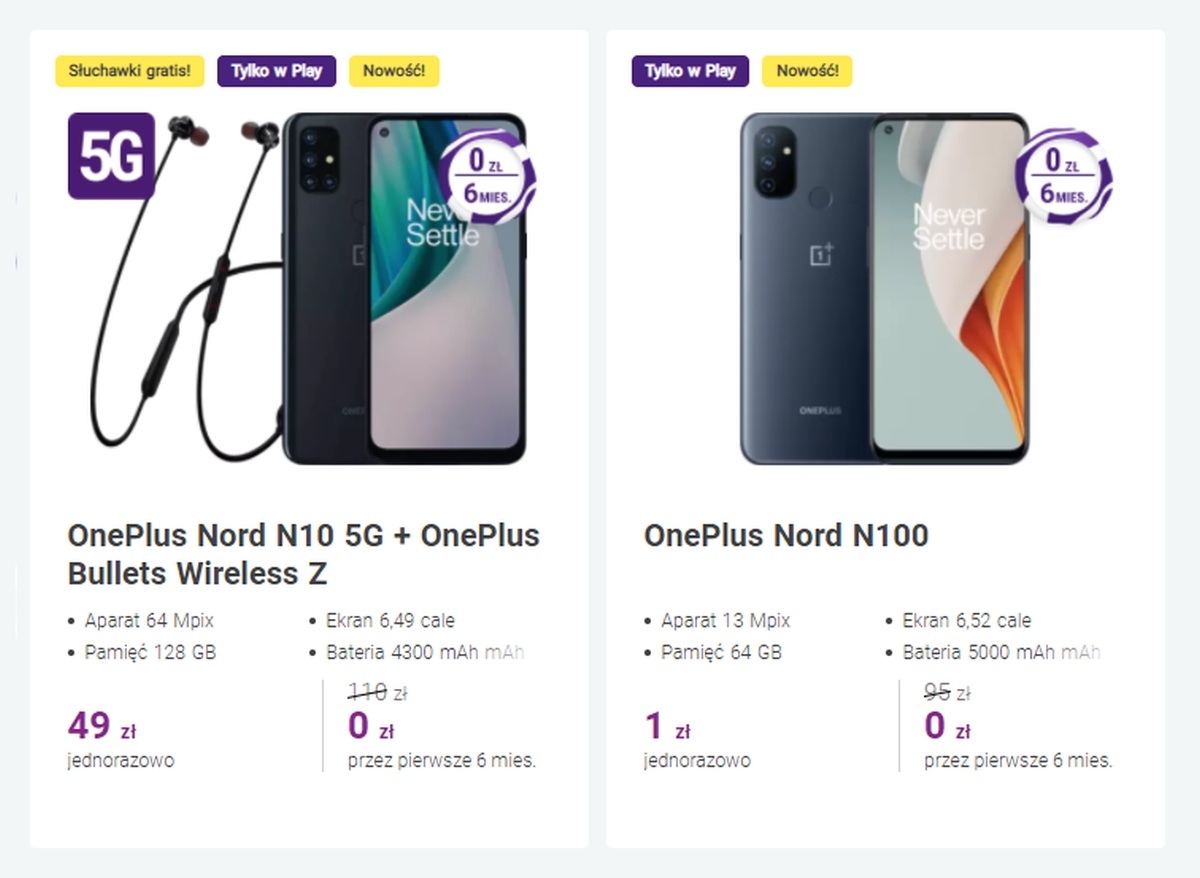This screenshot has width=1200, height=878.
Task: Click the Ekran 6,49 cale spec
Action: [390, 621]
